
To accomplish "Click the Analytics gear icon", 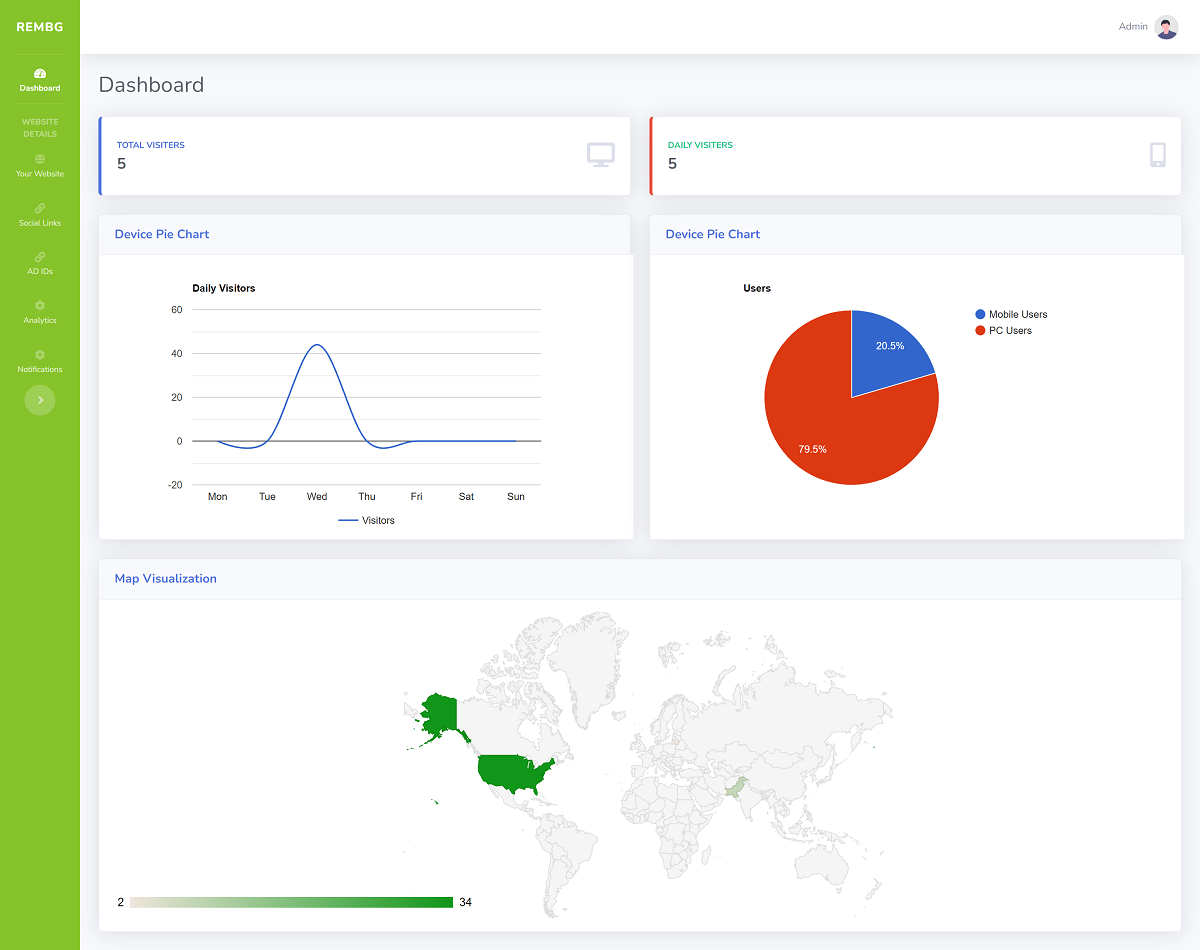I will pos(40,305).
